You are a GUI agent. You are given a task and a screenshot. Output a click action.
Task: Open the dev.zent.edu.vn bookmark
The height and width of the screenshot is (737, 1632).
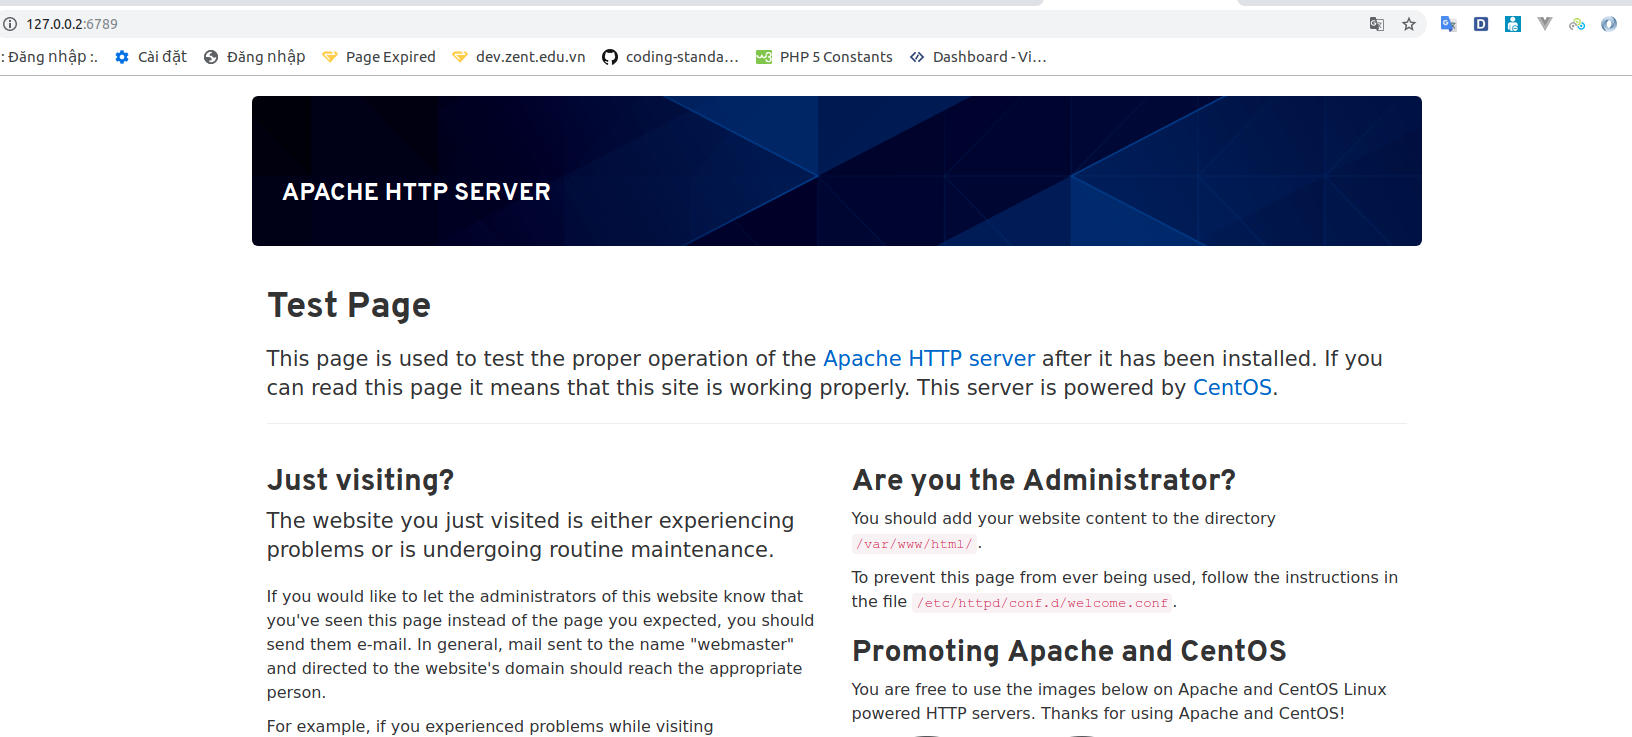coord(519,57)
